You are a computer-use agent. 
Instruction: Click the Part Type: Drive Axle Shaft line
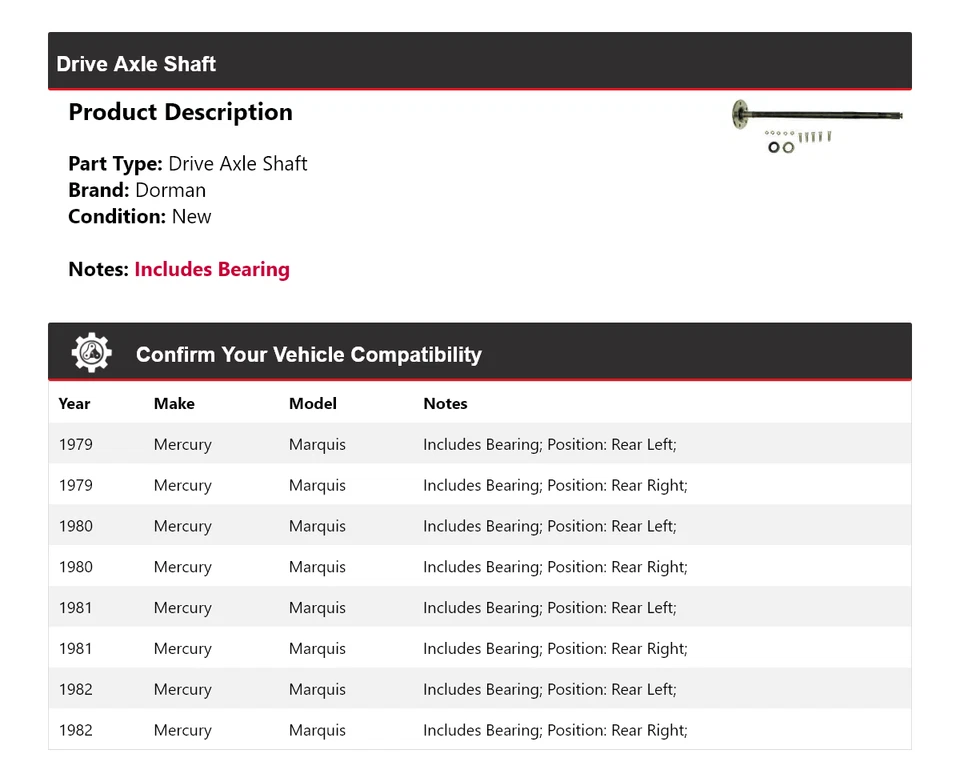coord(188,164)
